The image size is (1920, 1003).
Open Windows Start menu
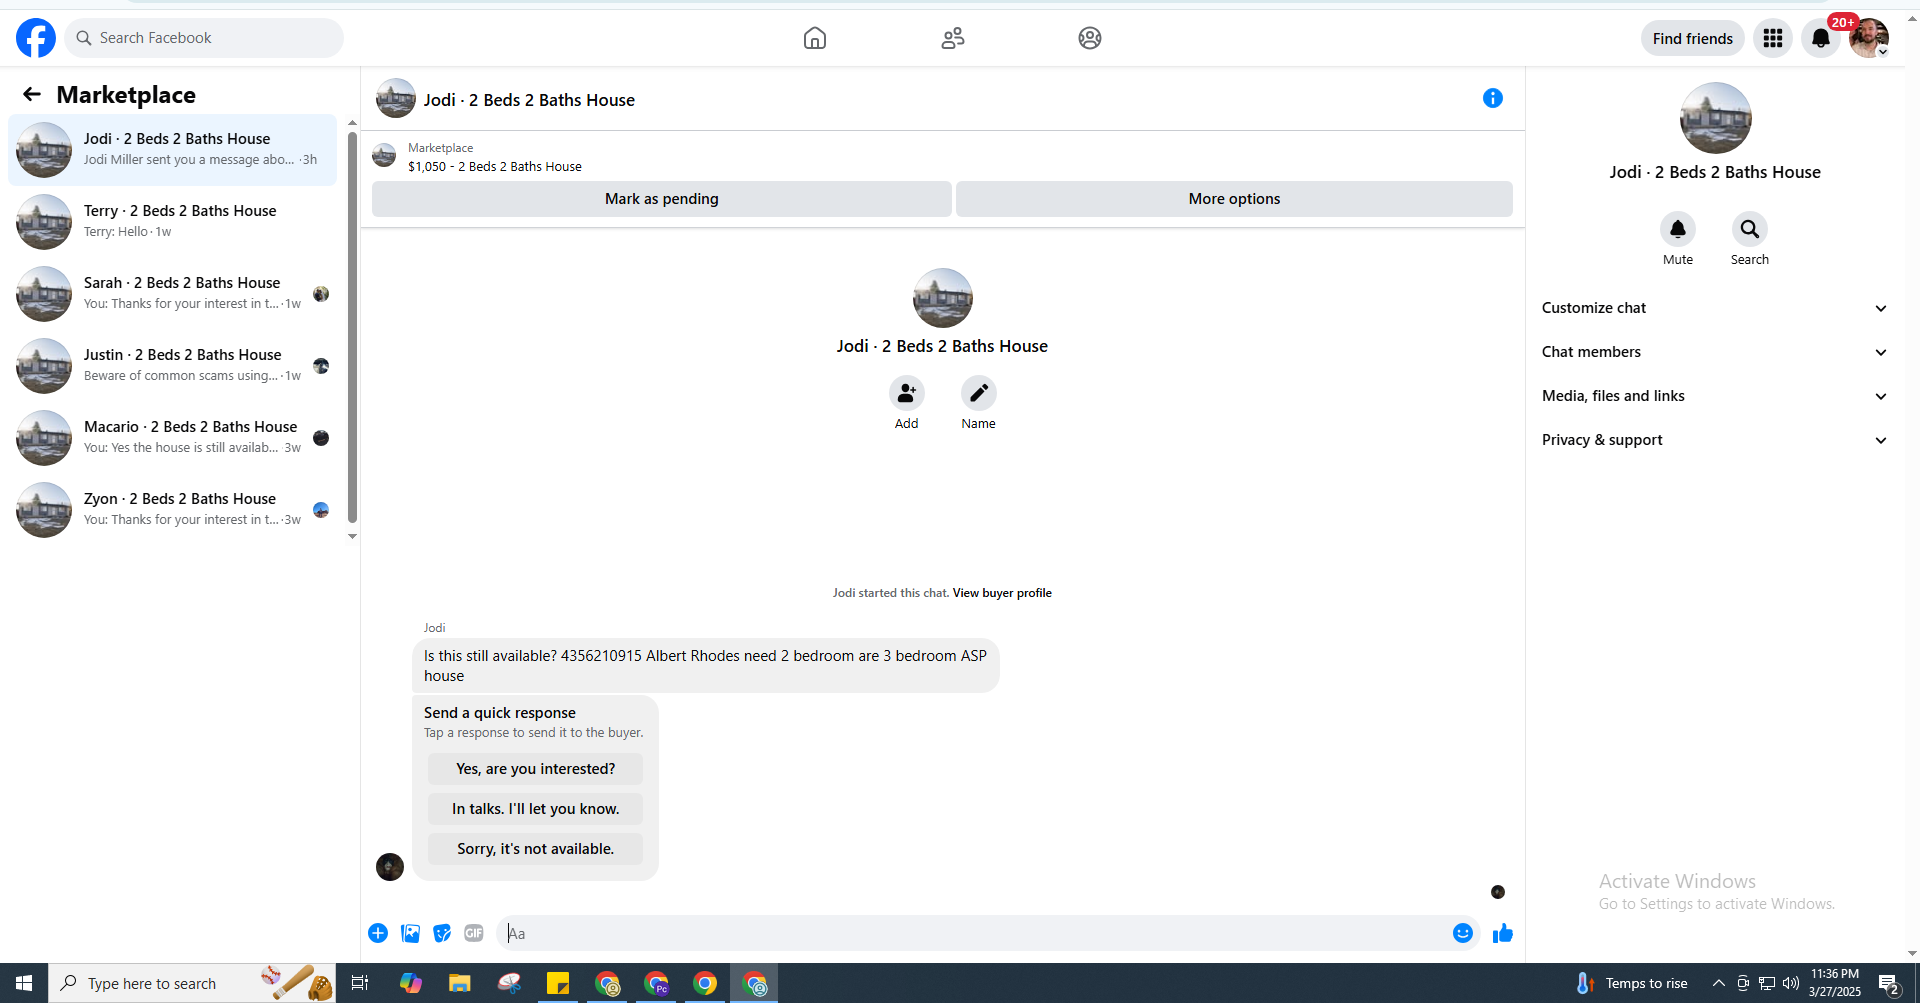click(x=24, y=983)
